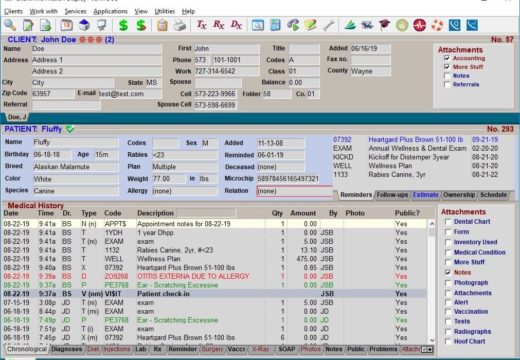Viewport: 520px width, 360px height.
Task: Check the Photograph attachment checkbox
Action: pos(448,283)
